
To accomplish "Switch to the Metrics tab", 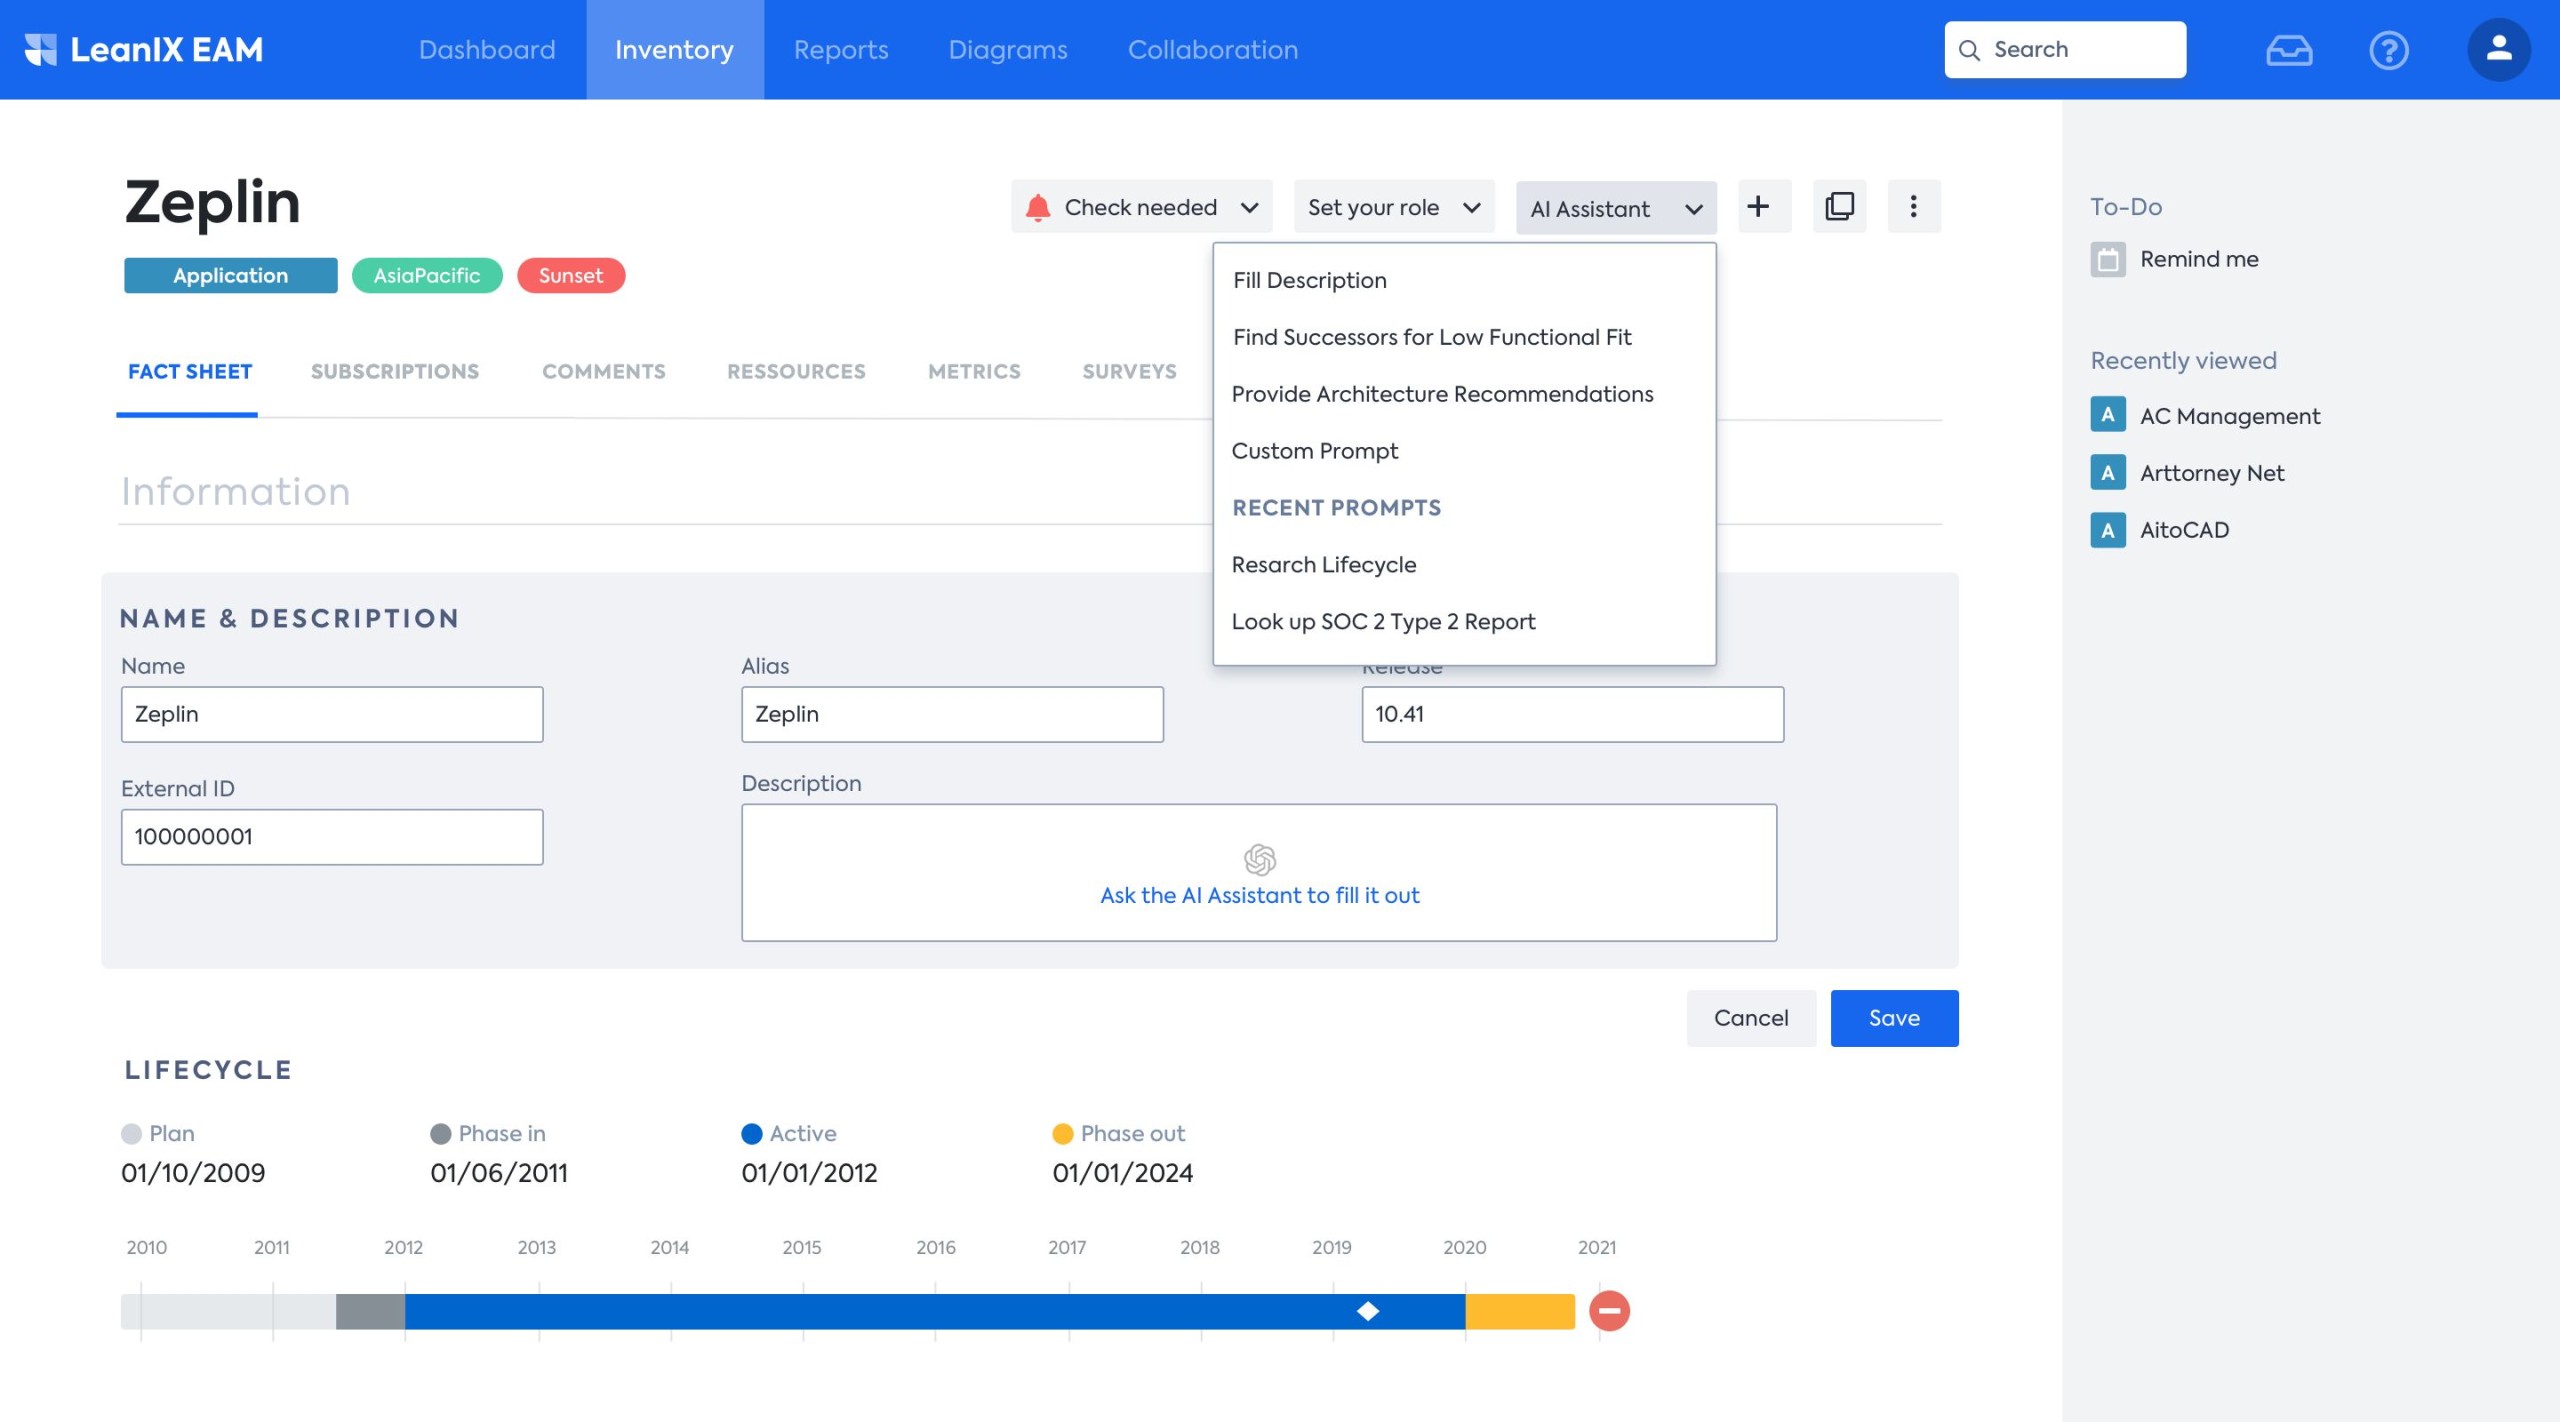I will (x=973, y=371).
